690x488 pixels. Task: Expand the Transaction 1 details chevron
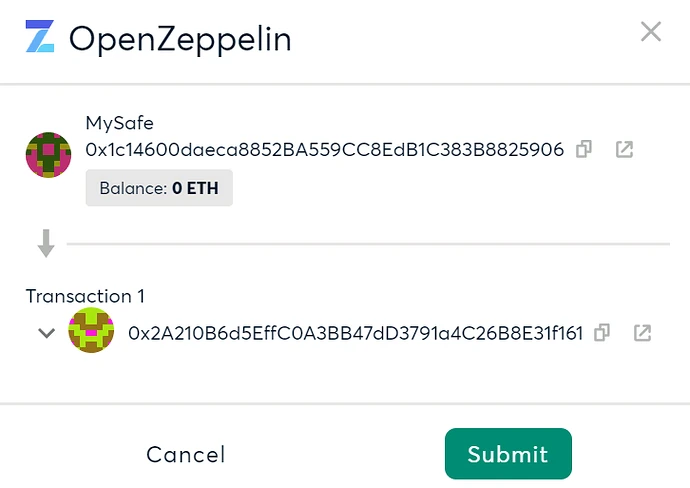coord(46,333)
